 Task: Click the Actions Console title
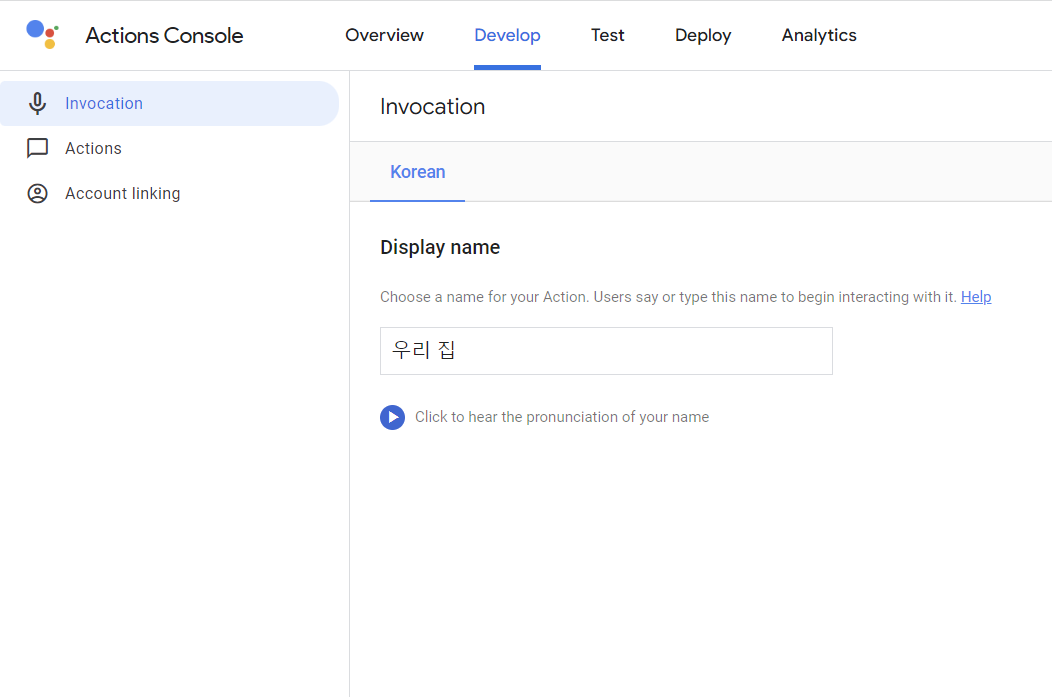164,36
